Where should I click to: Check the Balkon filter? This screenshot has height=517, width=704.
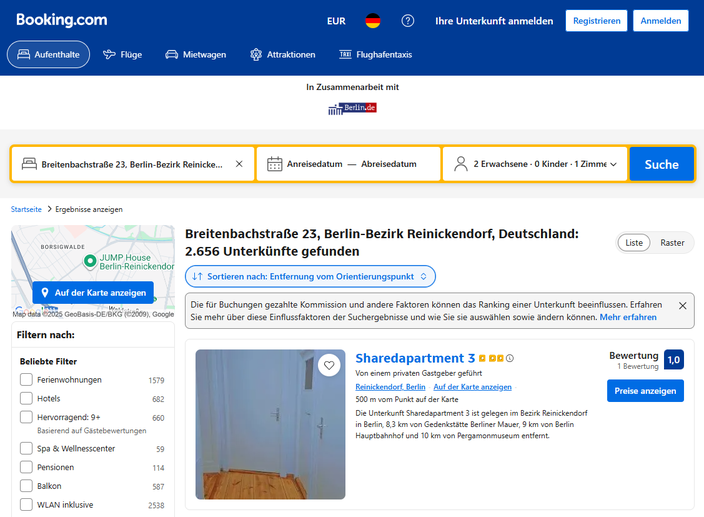(26, 486)
